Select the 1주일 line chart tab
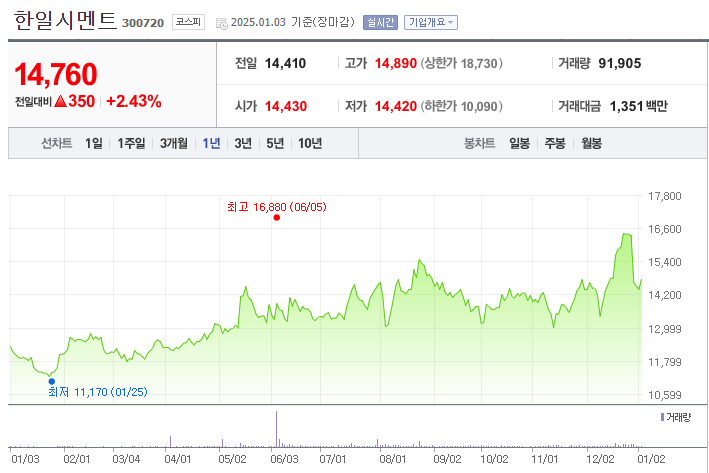Image resolution: width=709 pixels, height=473 pixels. [x=131, y=143]
